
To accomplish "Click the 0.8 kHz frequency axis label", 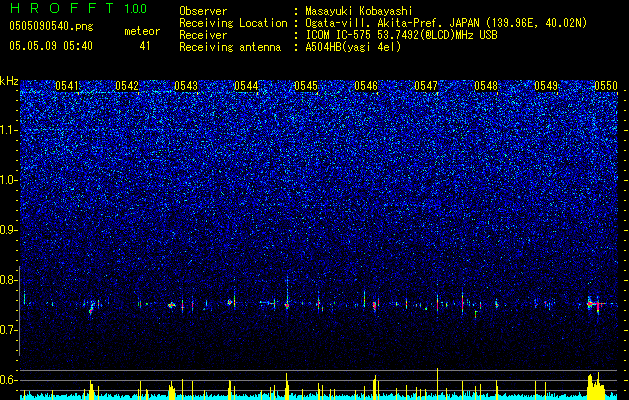I will point(9,280).
